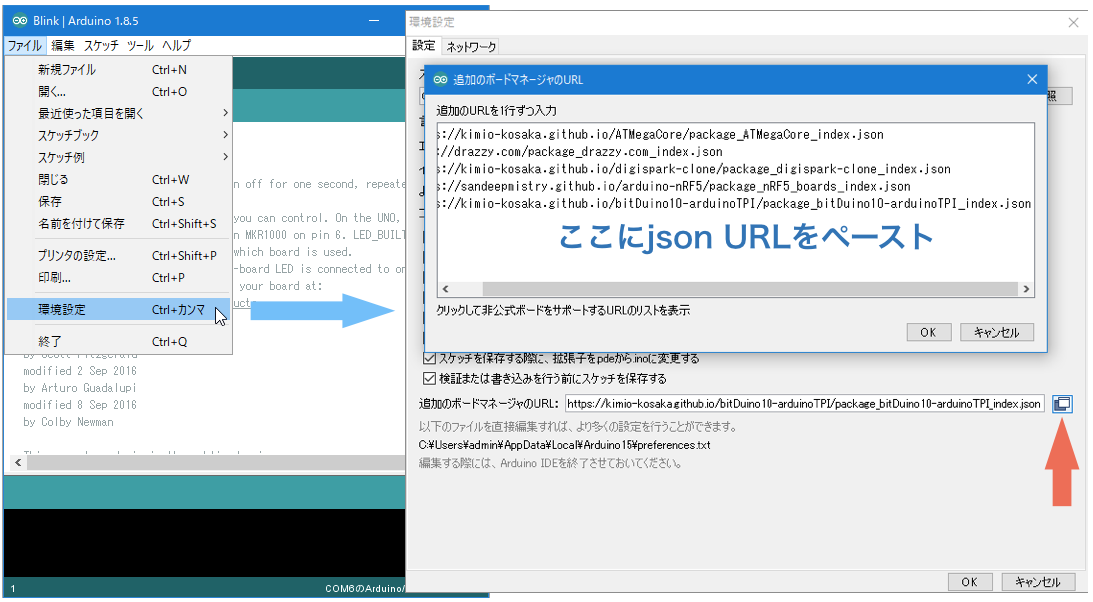Click the ATMegaCore json URL line
The width and height of the screenshot is (1093, 602).
(660, 134)
